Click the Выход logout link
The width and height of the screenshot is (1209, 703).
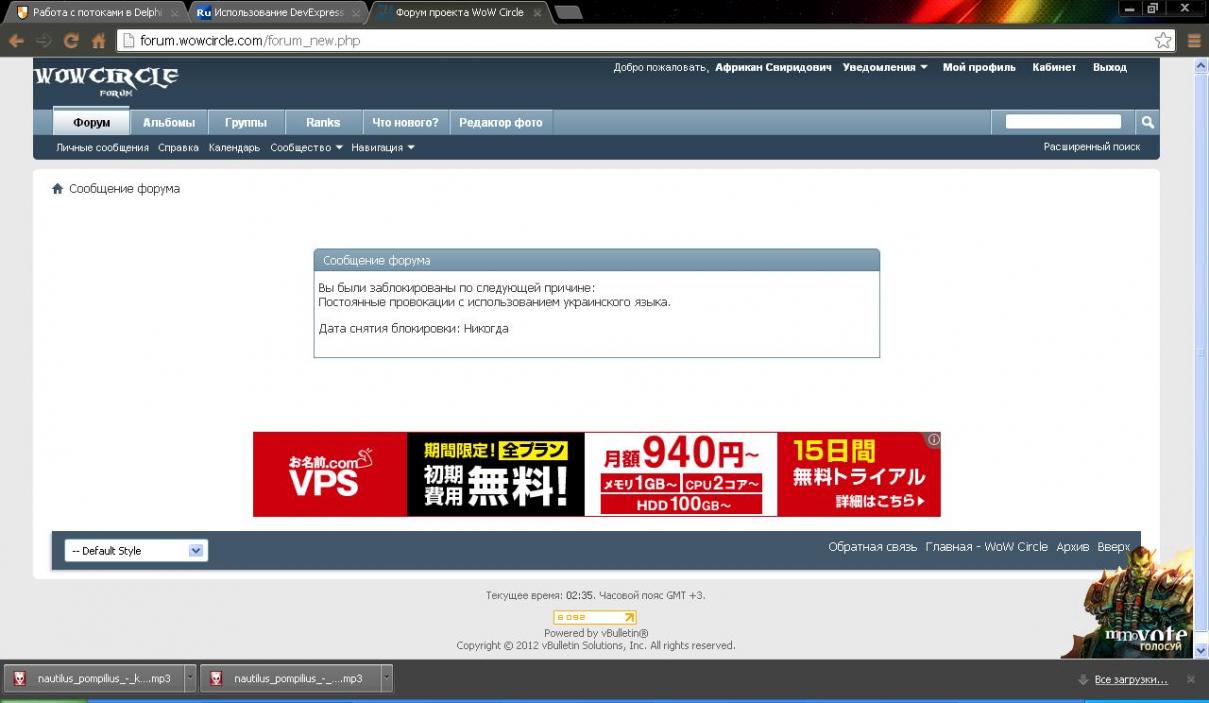pyautogui.click(x=1109, y=68)
